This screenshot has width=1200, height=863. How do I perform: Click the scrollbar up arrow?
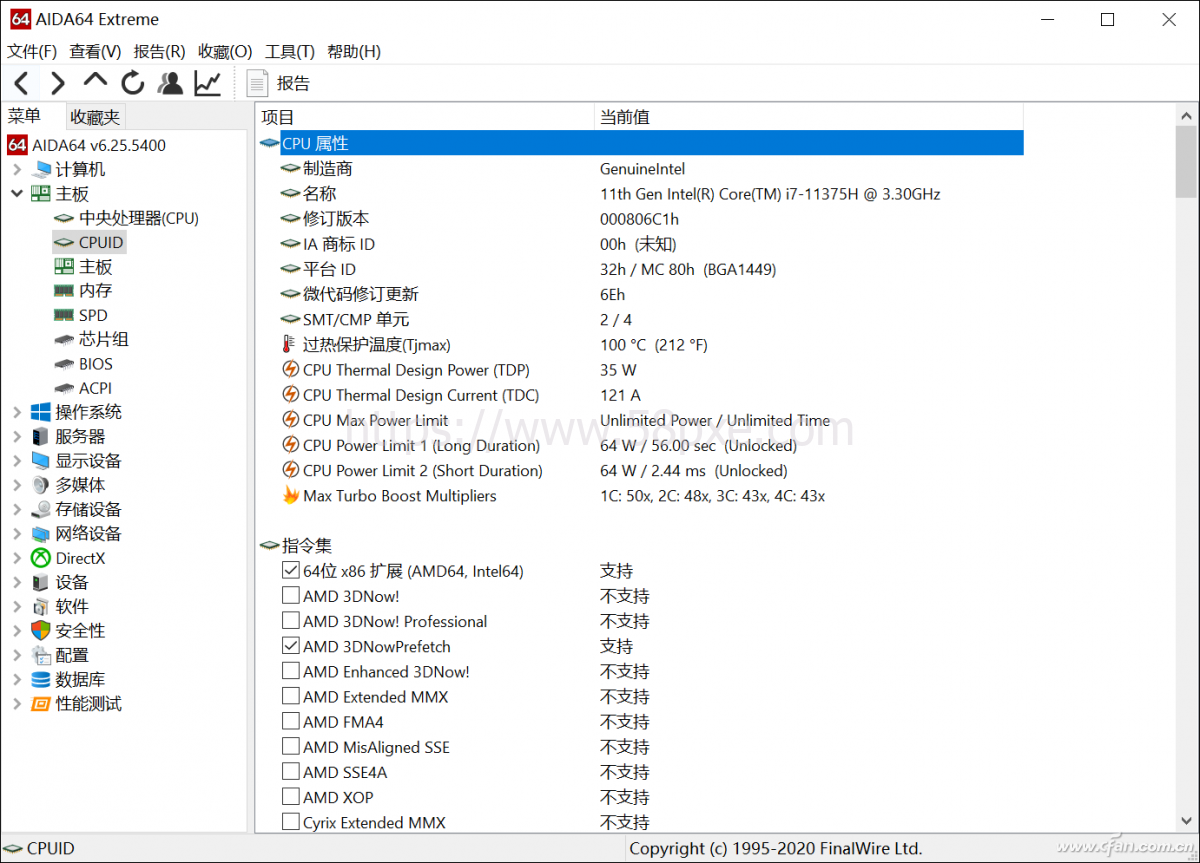click(x=1186, y=115)
